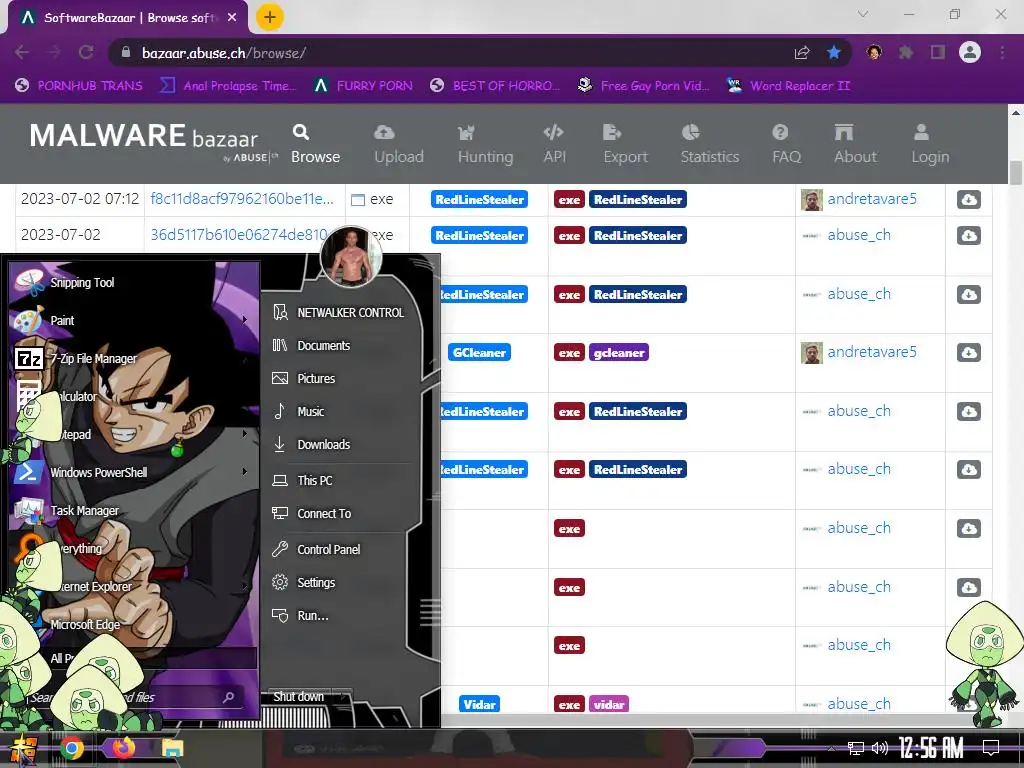Expand Windows PowerShell submenu arrow

pyautogui.click(x=245, y=472)
